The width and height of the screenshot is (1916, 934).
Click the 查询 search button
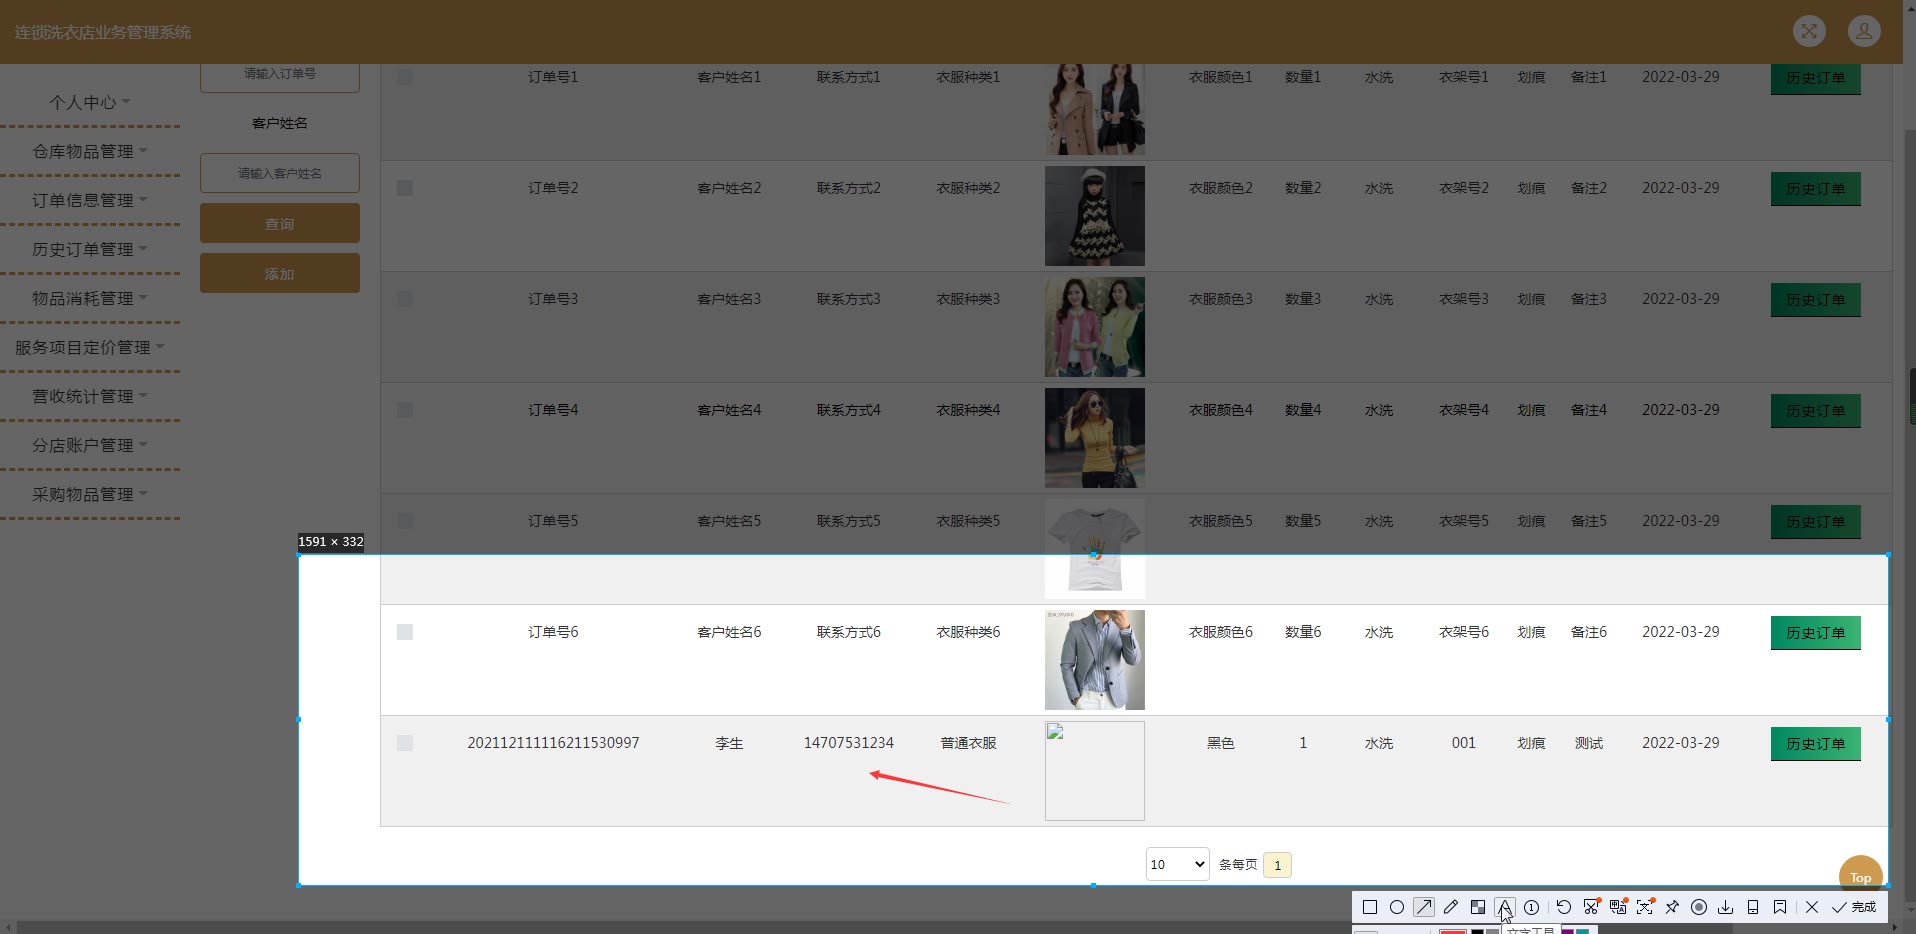(280, 223)
